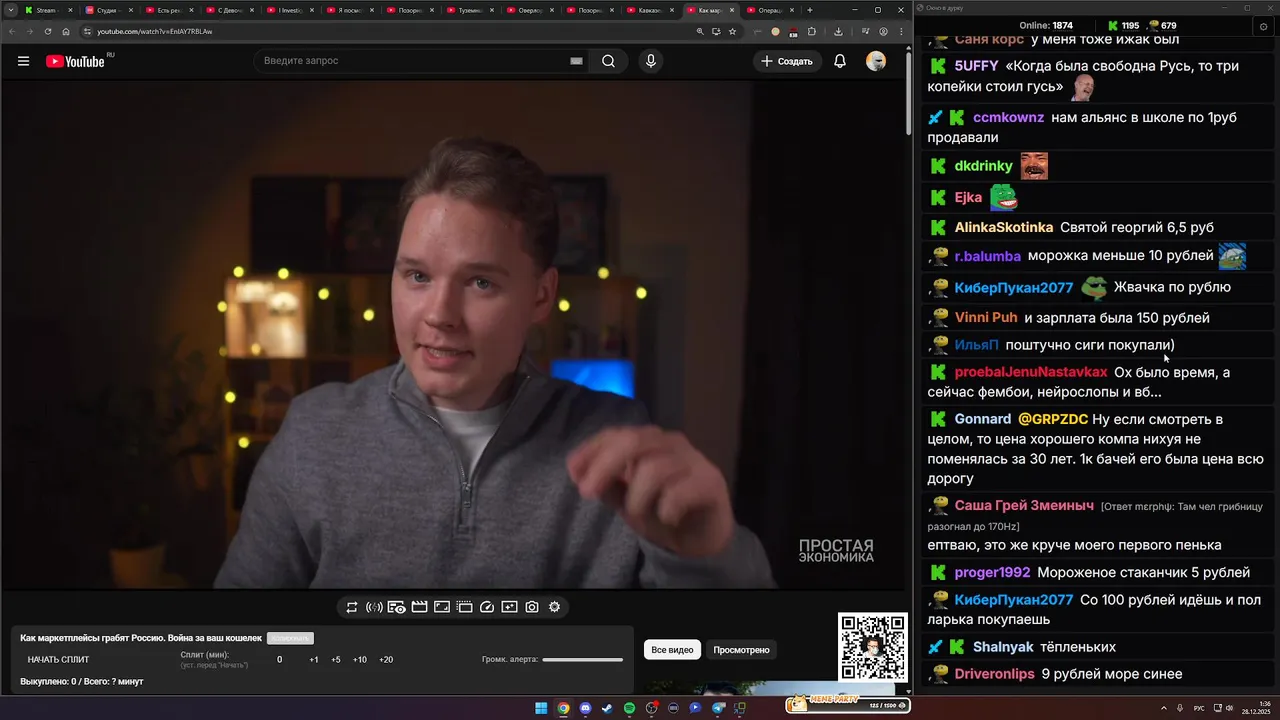
Task: Add +10 minutes to split
Action: click(360, 660)
